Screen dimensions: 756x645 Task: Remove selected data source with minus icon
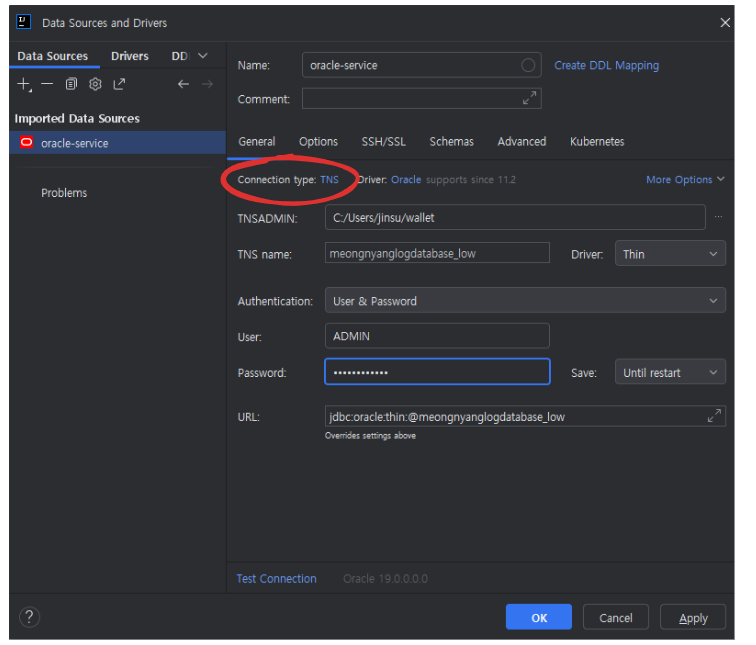click(47, 84)
